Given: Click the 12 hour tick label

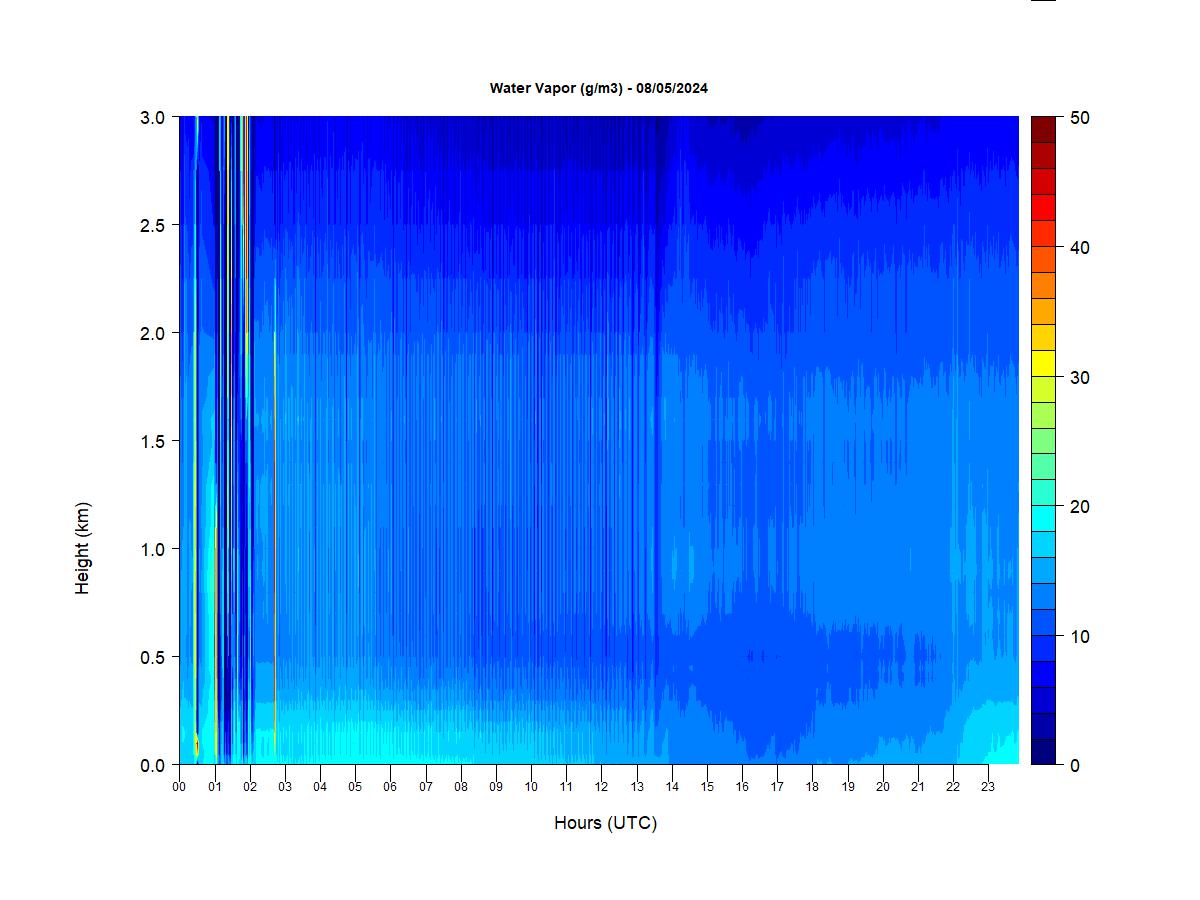Looking at the screenshot, I should (x=601, y=786).
